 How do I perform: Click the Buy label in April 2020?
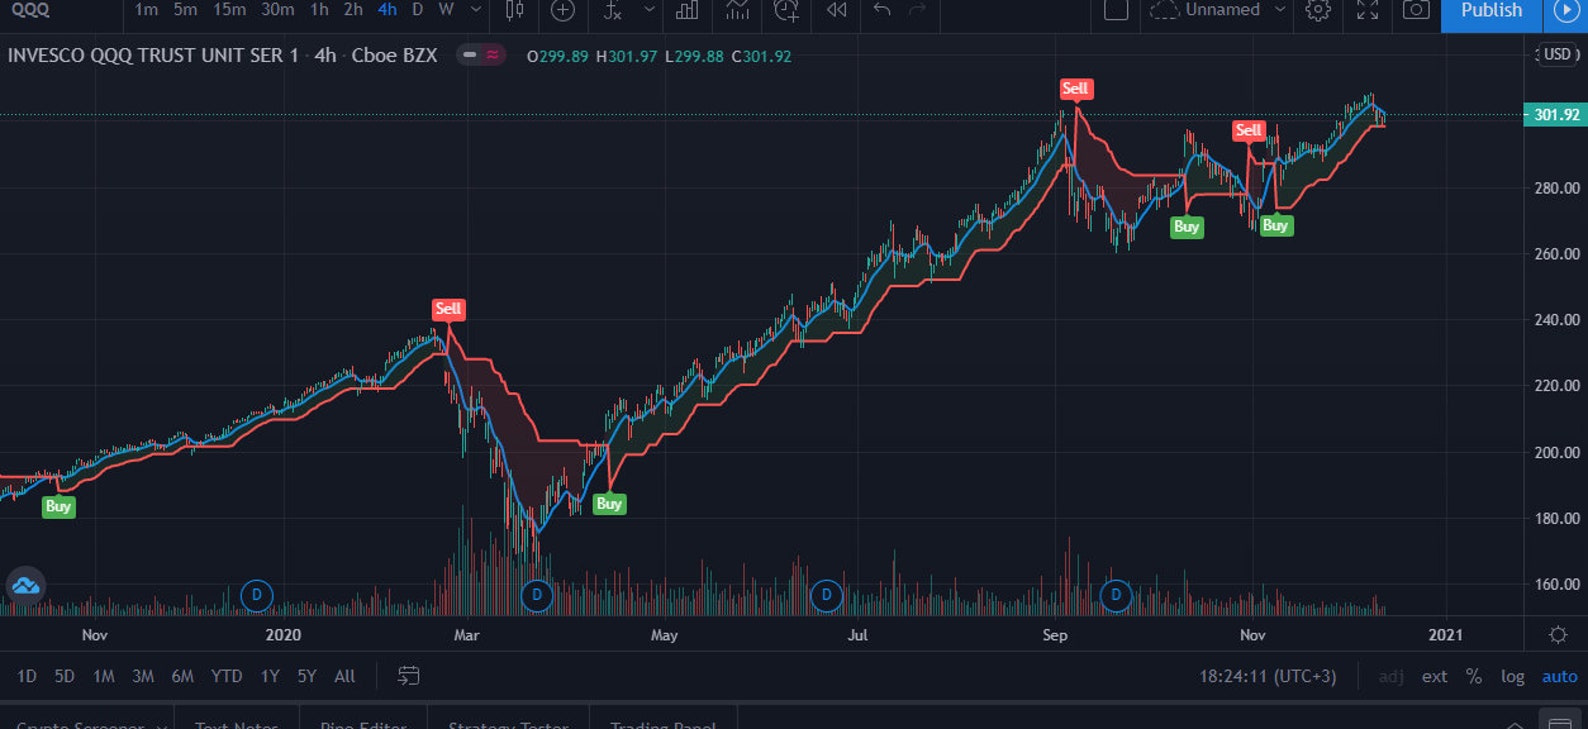609,503
